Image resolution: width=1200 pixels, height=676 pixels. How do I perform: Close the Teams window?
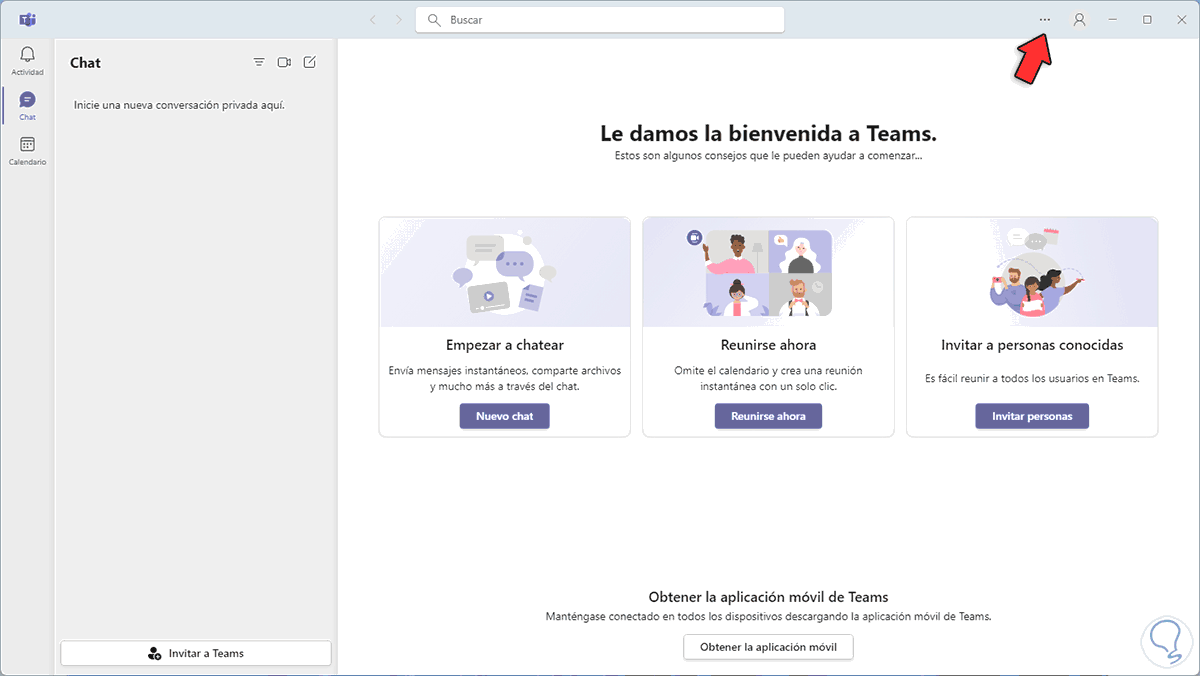coord(1181,19)
